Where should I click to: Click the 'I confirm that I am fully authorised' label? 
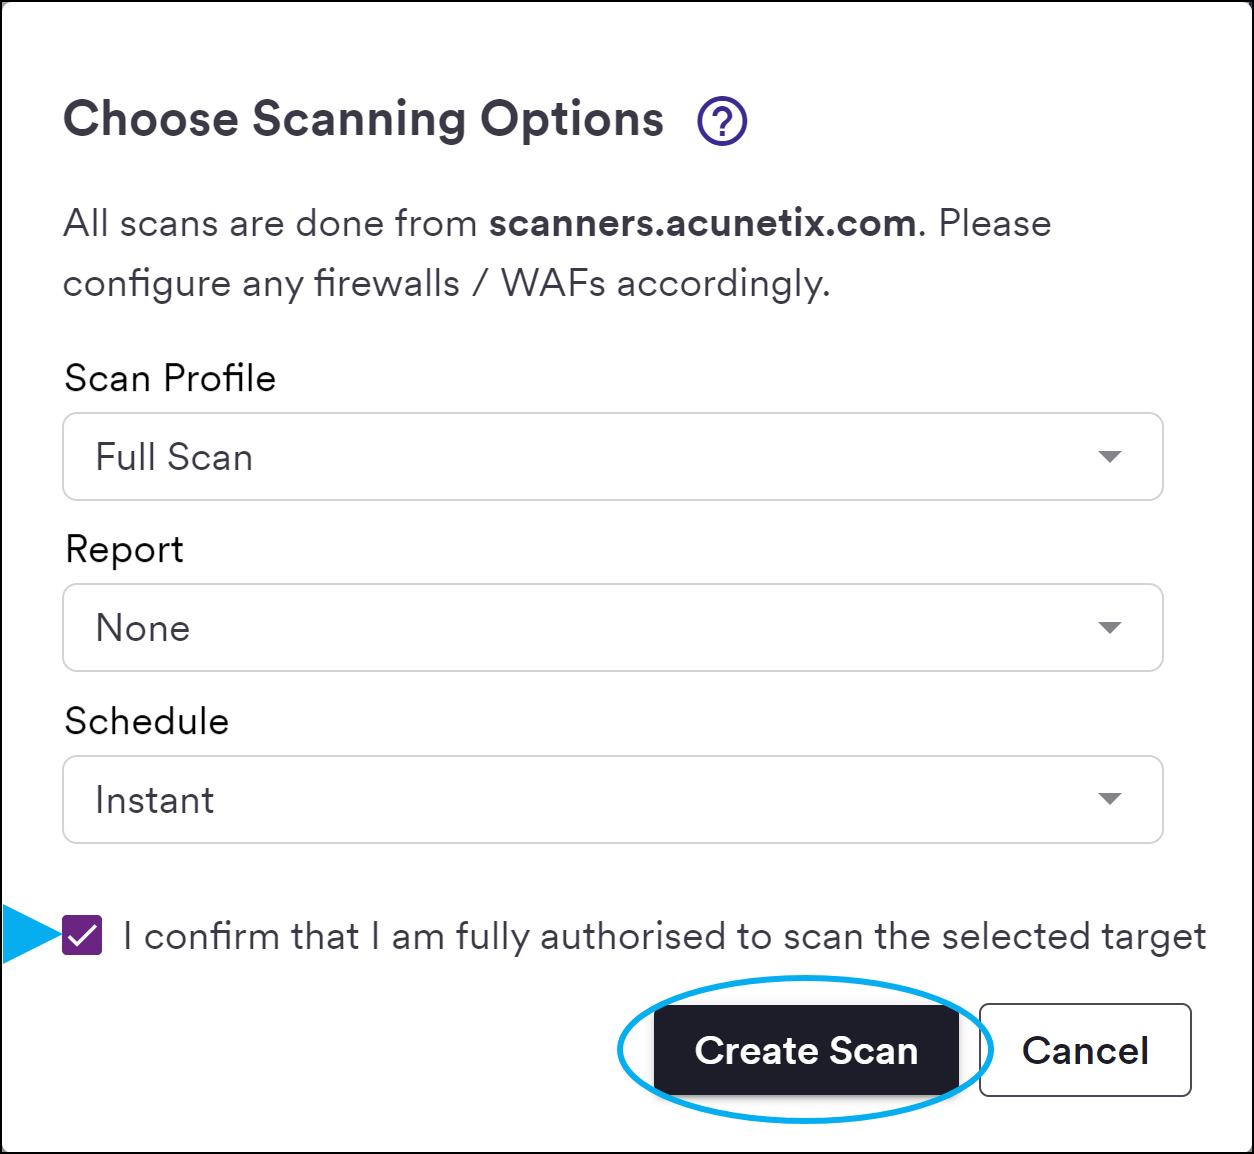coord(665,937)
